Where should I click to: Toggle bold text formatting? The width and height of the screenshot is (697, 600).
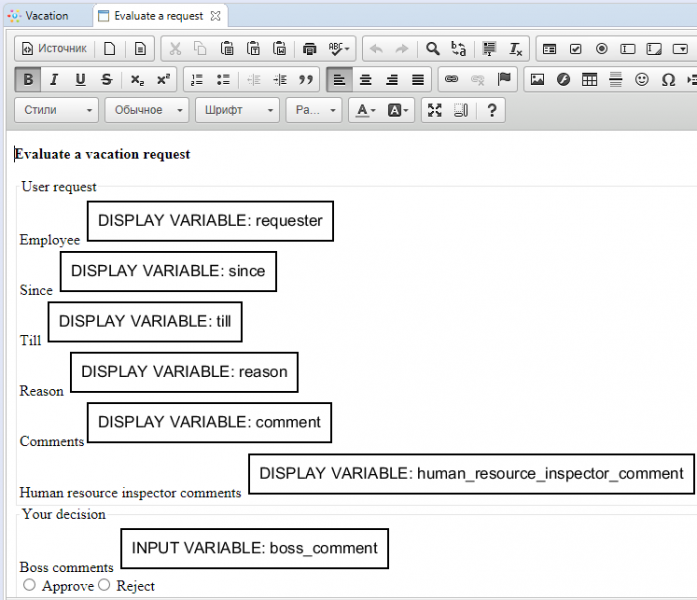(x=28, y=80)
